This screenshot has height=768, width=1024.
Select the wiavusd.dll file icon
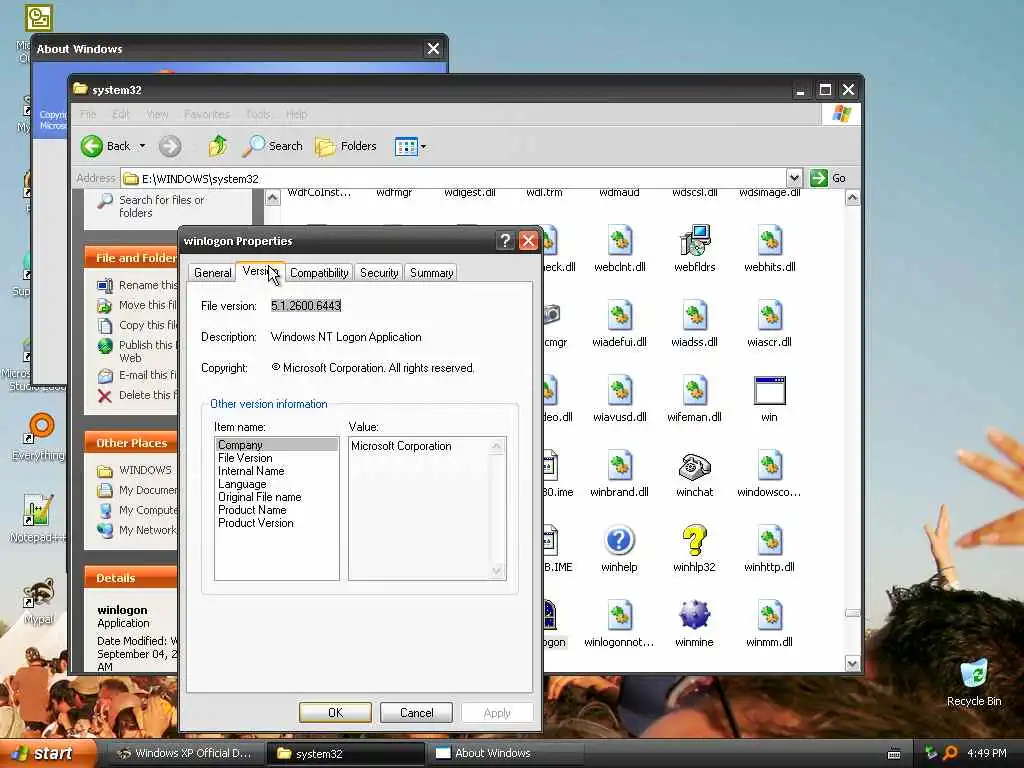click(620, 390)
